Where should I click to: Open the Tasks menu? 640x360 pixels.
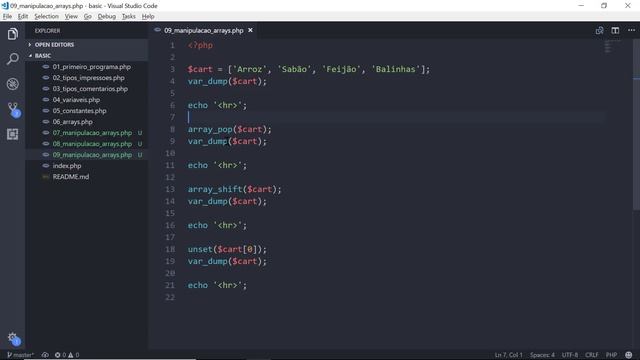pyautogui.click(x=129, y=16)
